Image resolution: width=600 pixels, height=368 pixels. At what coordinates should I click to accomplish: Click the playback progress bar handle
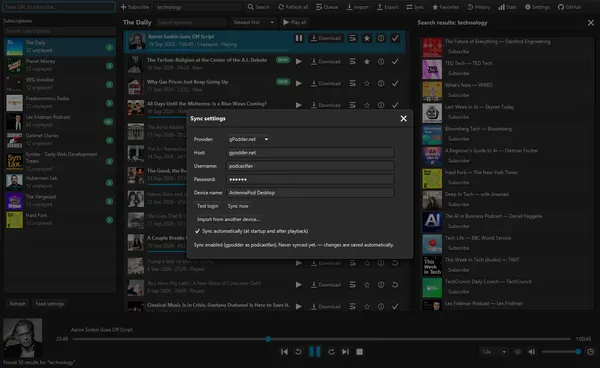pos(268,339)
